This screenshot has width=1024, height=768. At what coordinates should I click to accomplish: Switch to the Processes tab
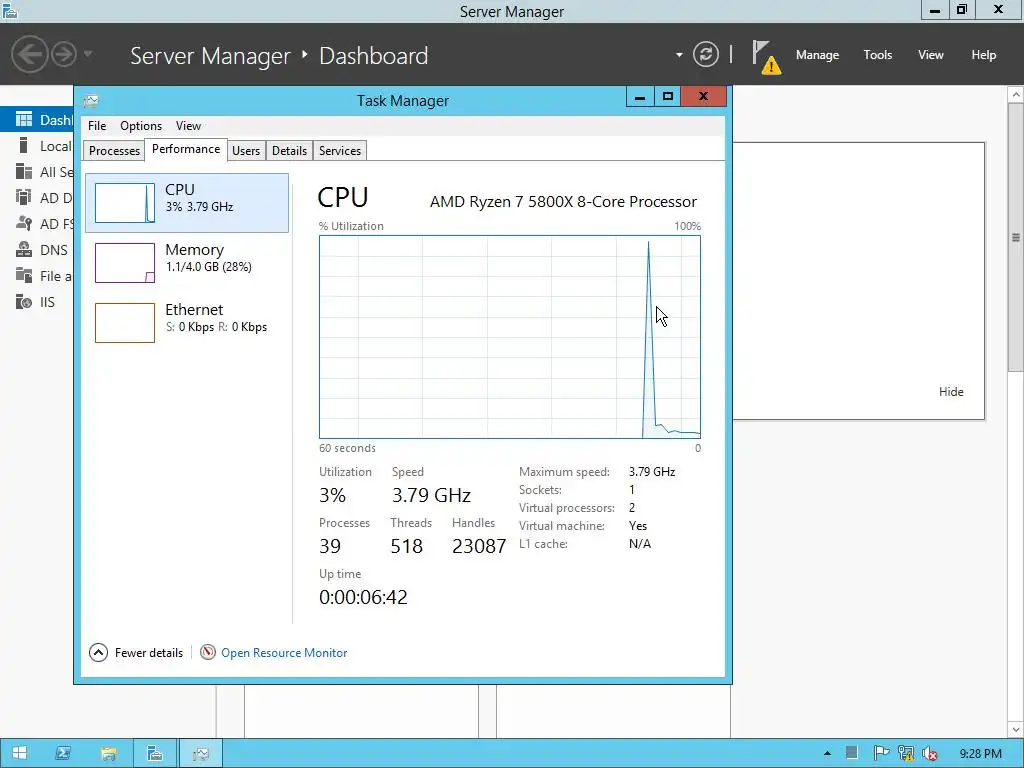114,151
